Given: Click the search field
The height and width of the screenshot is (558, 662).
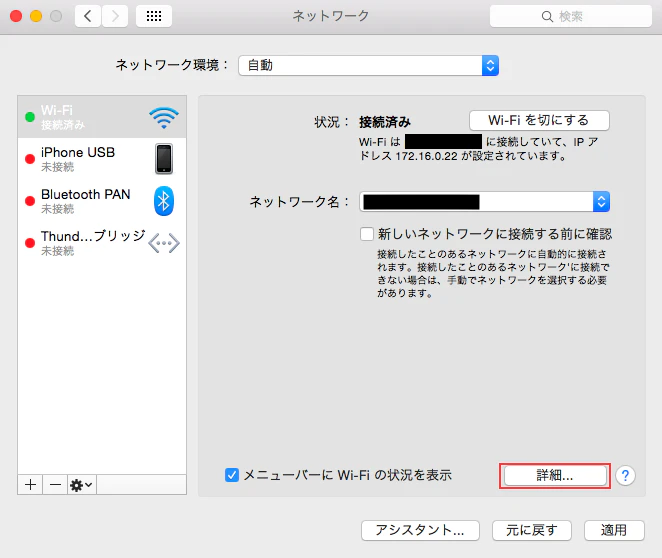Looking at the screenshot, I should [x=570, y=16].
